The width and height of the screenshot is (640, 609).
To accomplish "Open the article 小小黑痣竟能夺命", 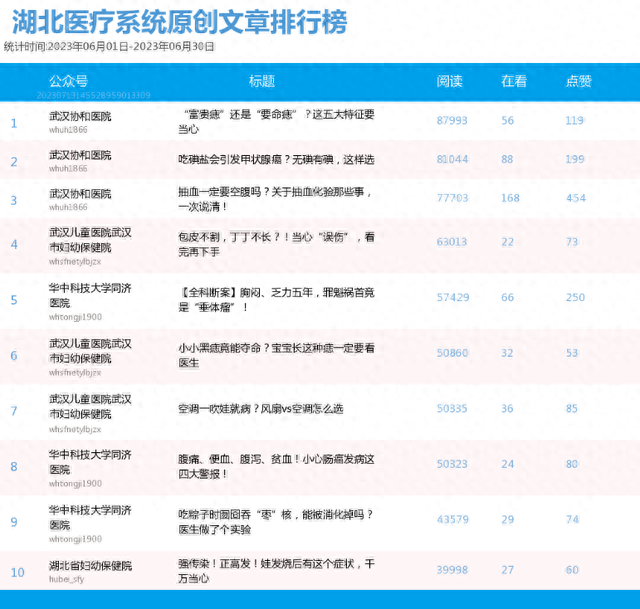I will (x=276, y=355).
